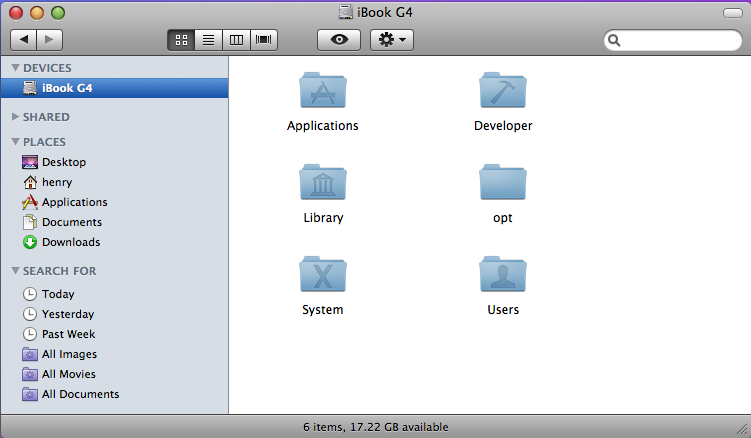
Task: Collapse the PLACES sidebar section
Action: tap(15, 141)
